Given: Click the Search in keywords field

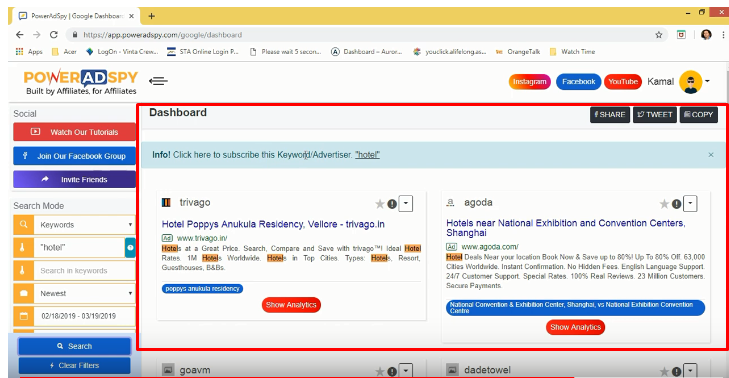Looking at the screenshot, I should [85, 271].
